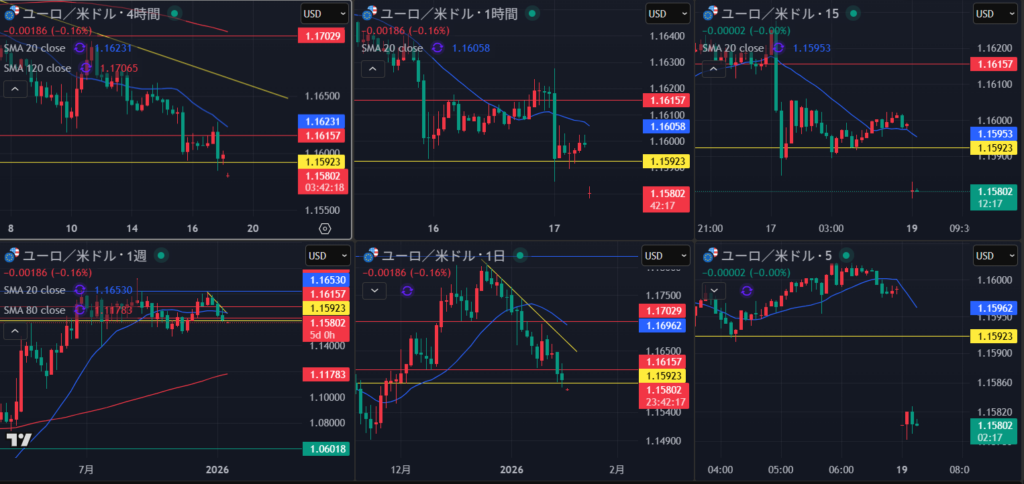The width and height of the screenshot is (1024, 484).
Task: Click EUR/USD symbol flag icon on 4-hour chart
Action: 14,13
